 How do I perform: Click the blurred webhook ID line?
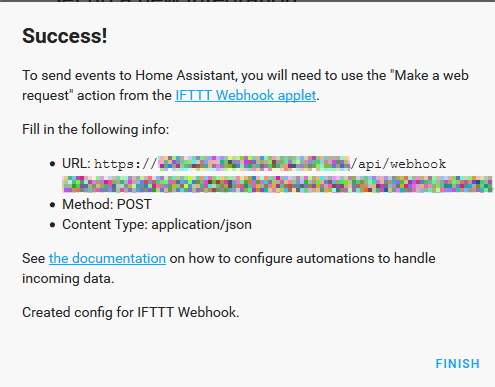(277, 184)
